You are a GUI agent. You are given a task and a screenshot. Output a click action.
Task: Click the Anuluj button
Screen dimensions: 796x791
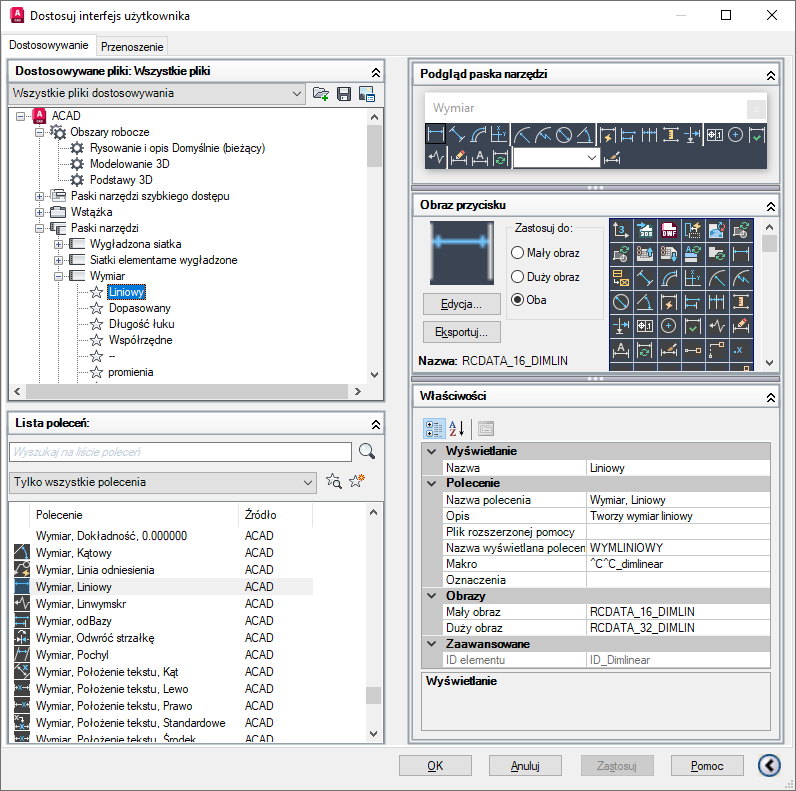pyautogui.click(x=525, y=766)
